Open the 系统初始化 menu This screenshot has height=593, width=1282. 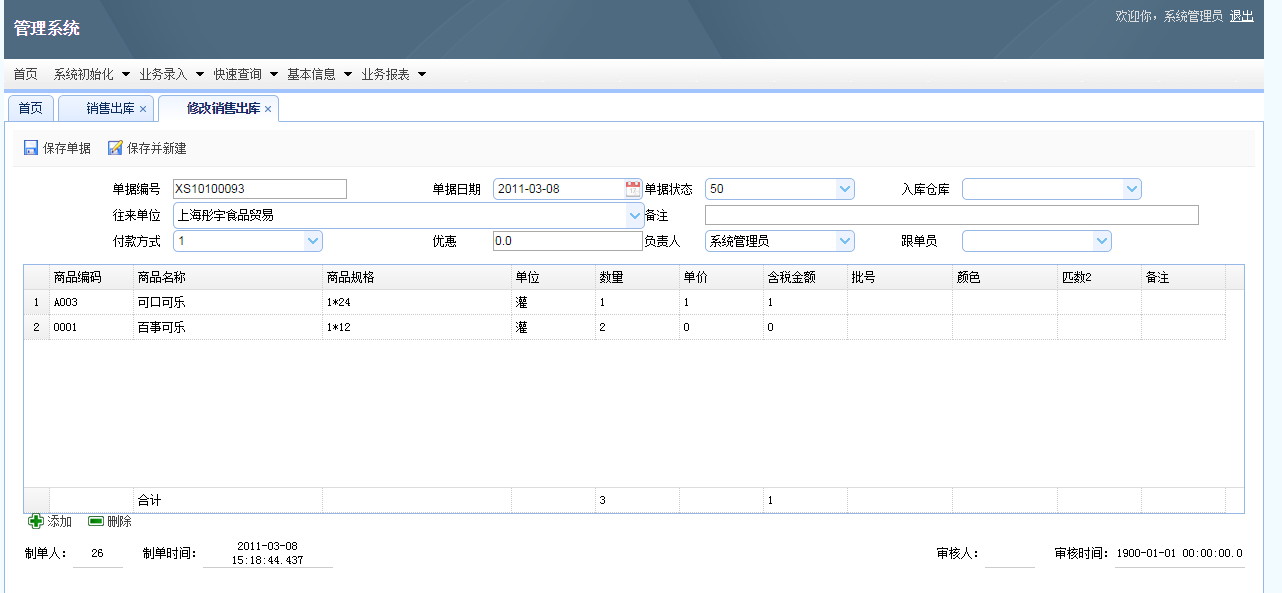point(92,74)
